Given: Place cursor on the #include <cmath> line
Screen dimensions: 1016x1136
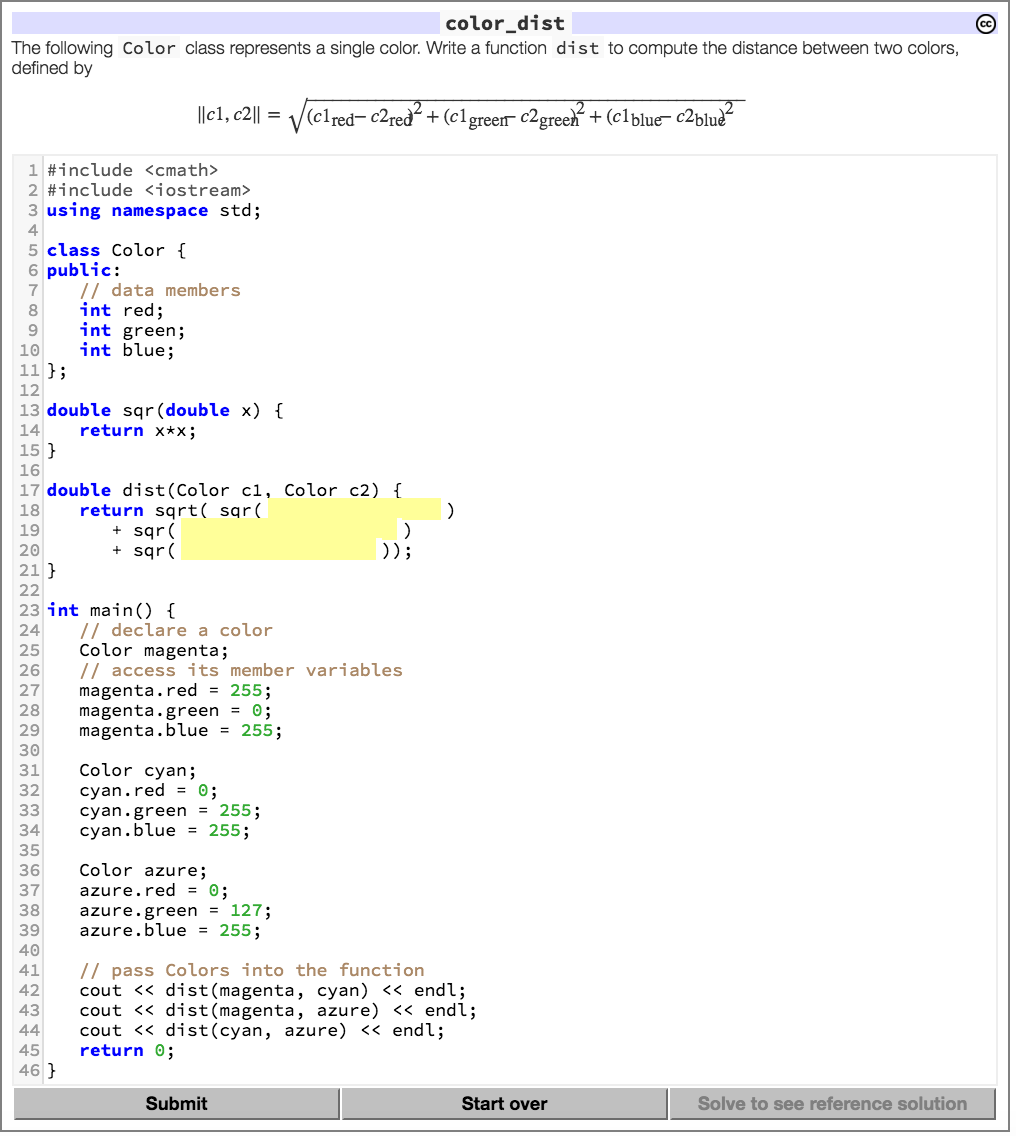Looking at the screenshot, I should click(133, 170).
